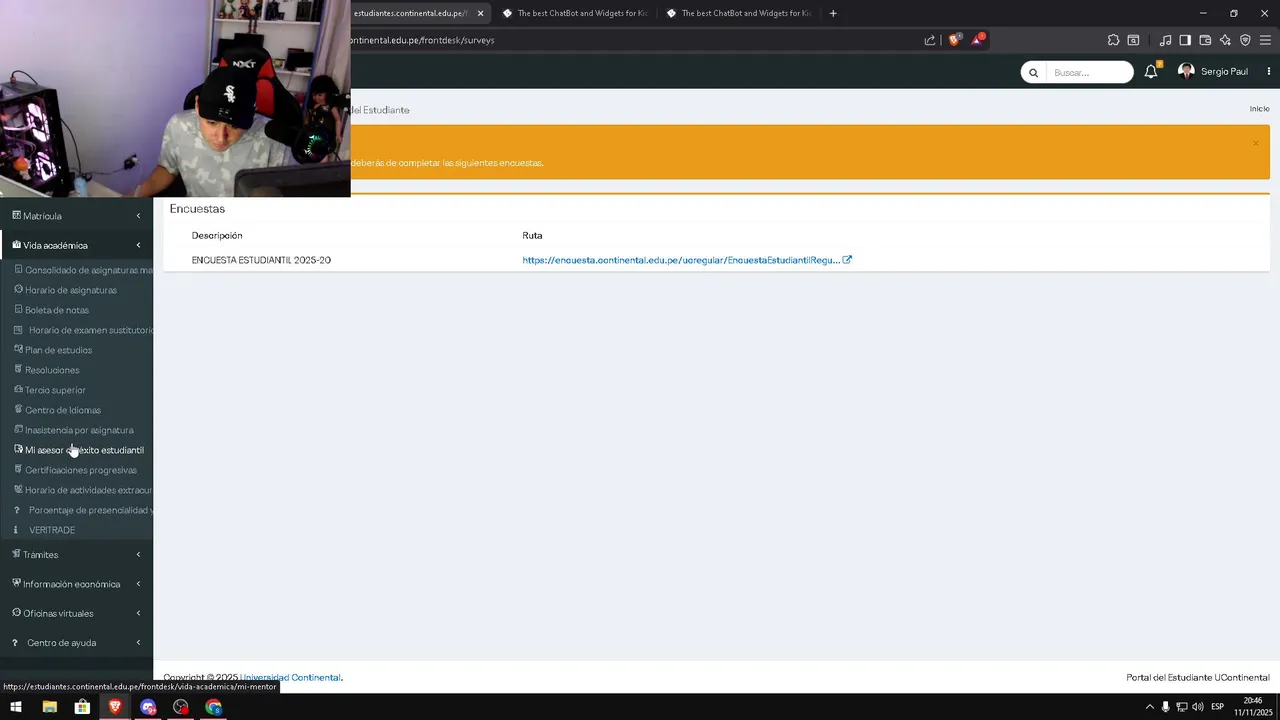Dismiss the orange survey alert banner

[x=1256, y=143]
